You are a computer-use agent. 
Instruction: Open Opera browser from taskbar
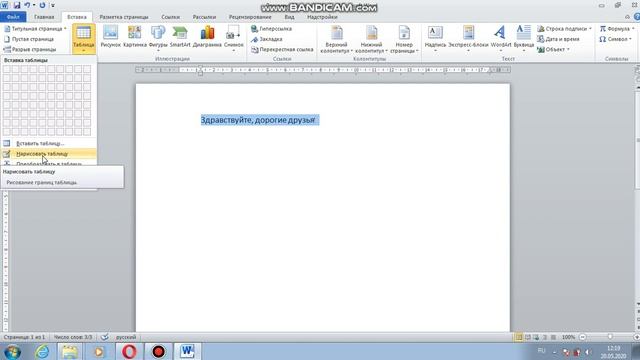[129, 351]
